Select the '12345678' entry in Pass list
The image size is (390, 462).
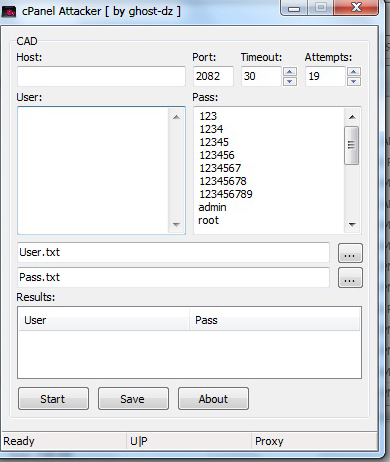[x=223, y=181]
